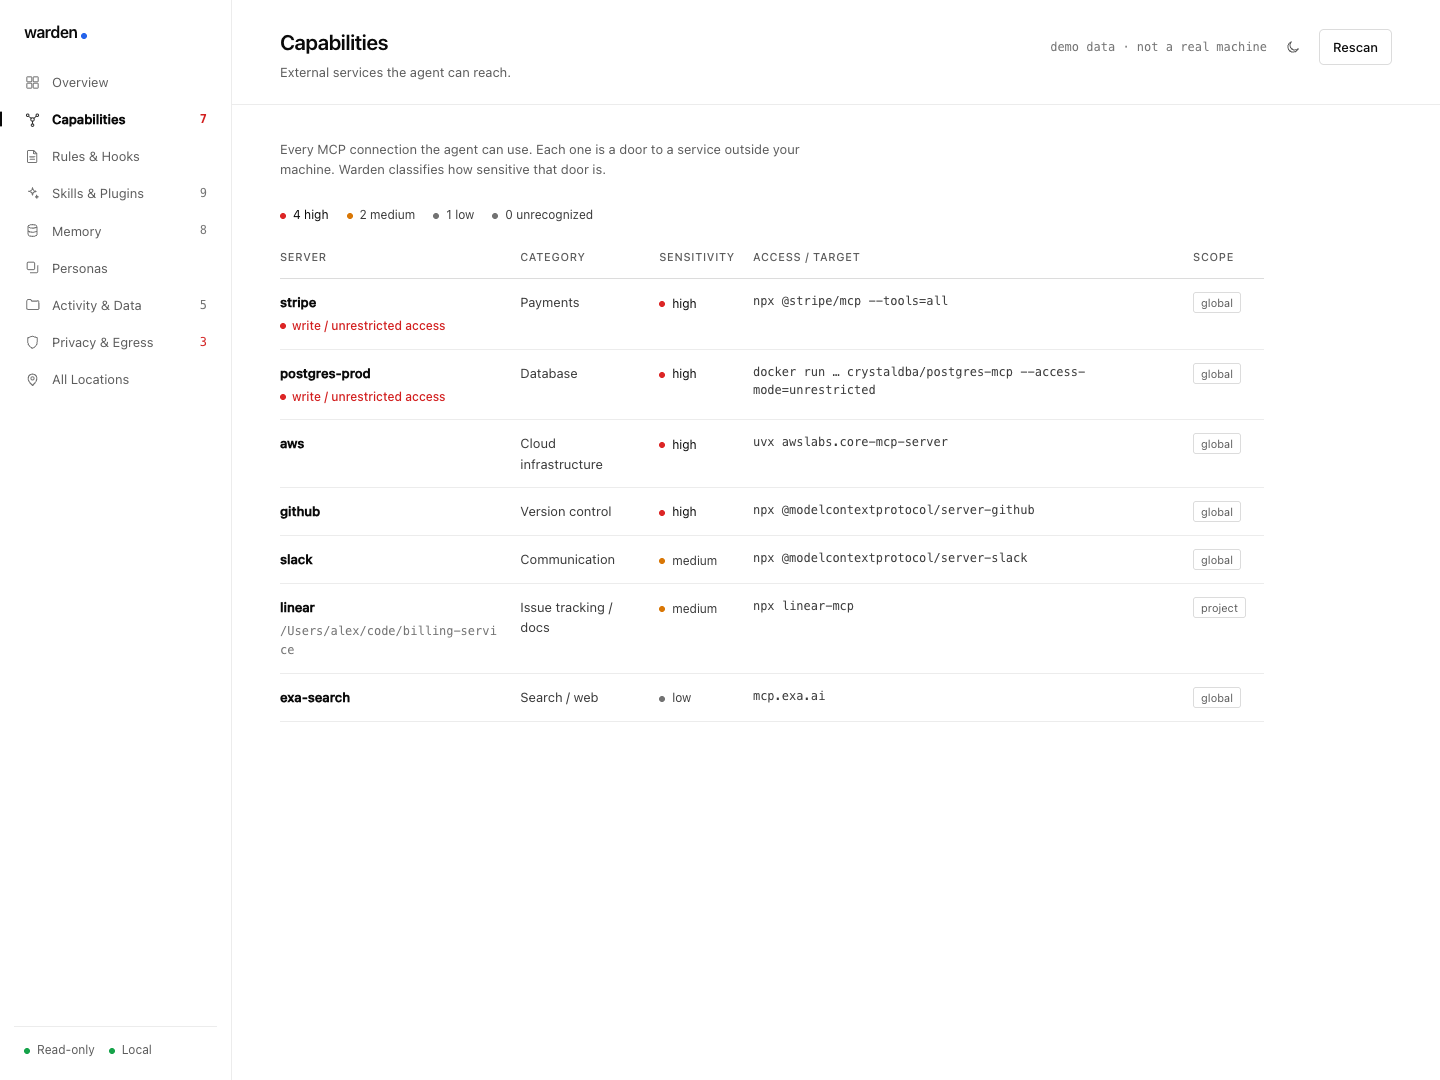Click the Skills & Plugins sparkle icon
This screenshot has width=1440, height=1080.
(x=32, y=194)
